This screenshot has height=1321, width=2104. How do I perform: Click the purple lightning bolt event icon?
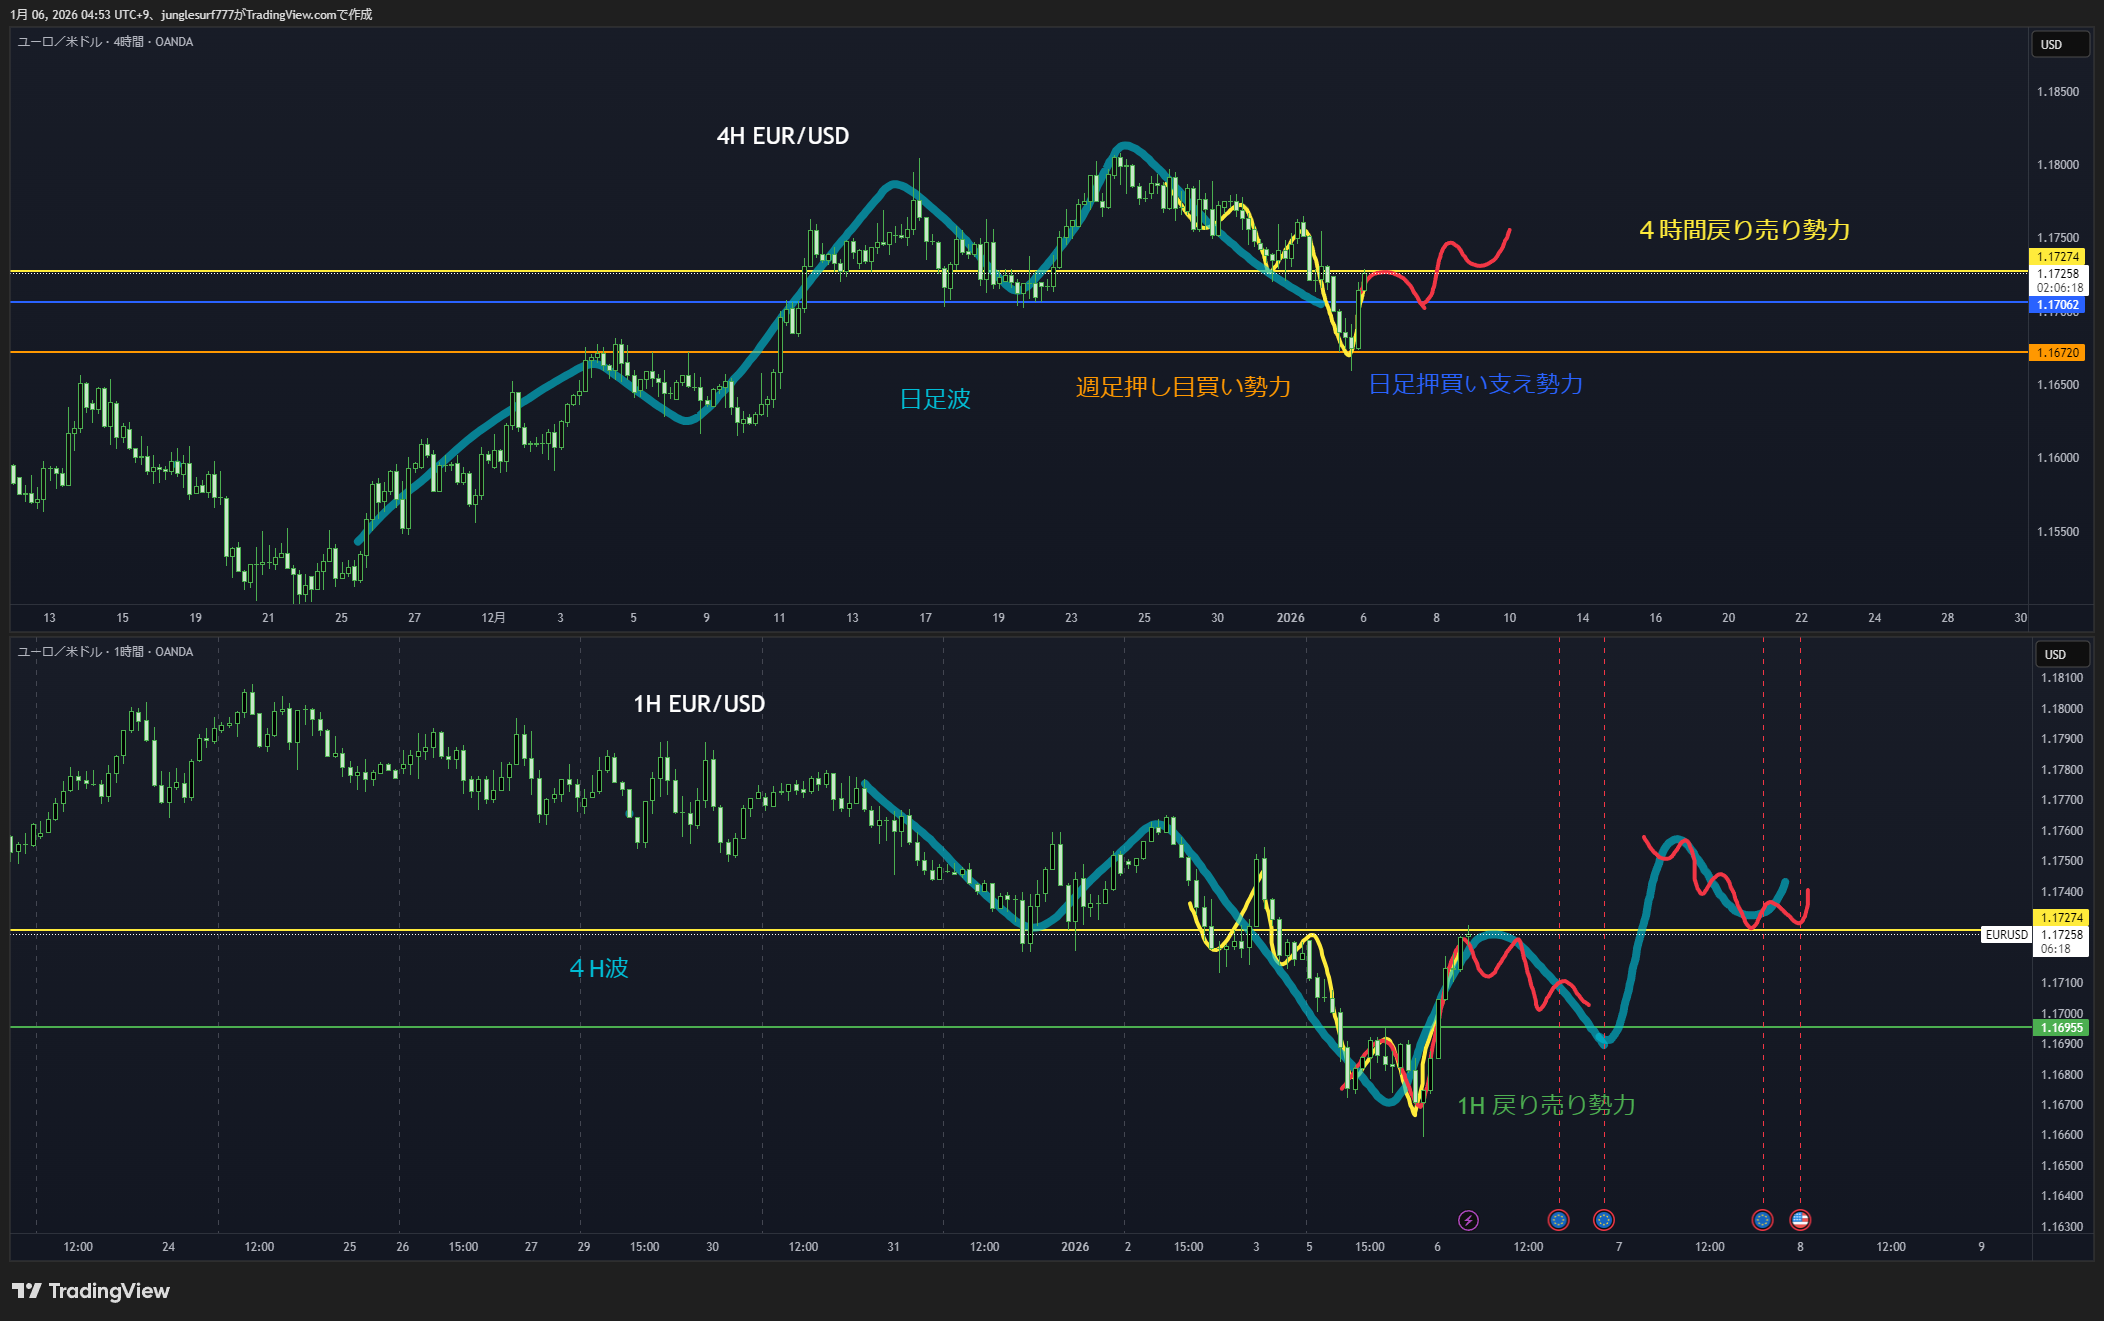click(x=1468, y=1220)
